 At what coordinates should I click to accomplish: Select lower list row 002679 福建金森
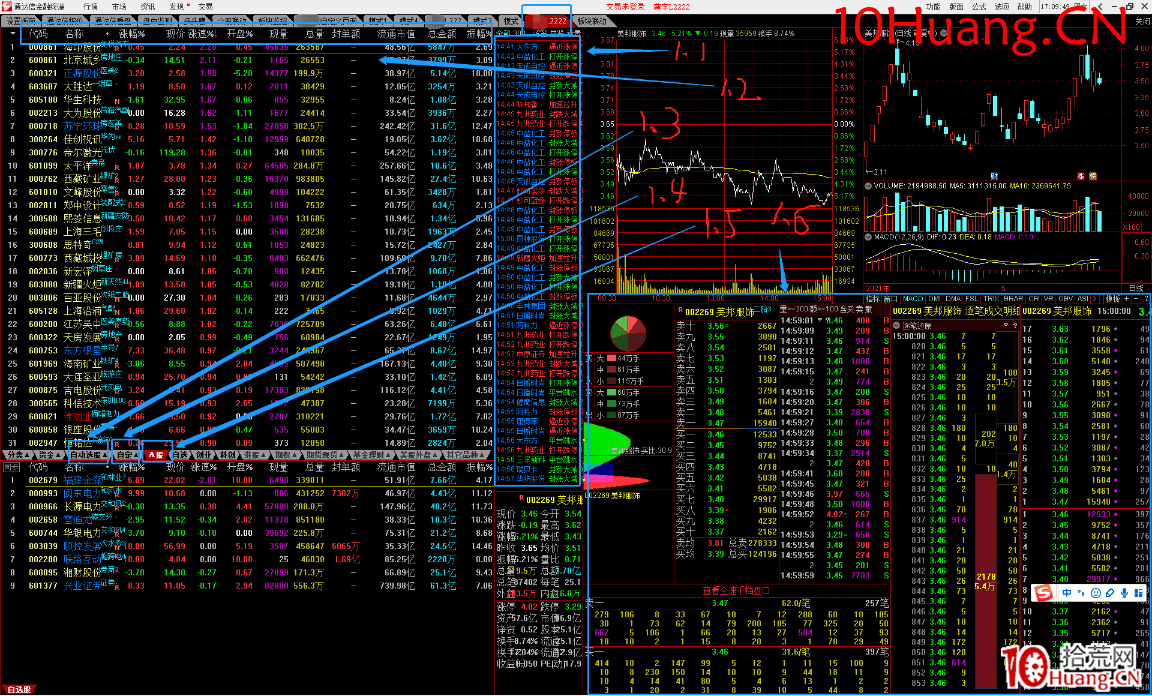tap(248, 480)
